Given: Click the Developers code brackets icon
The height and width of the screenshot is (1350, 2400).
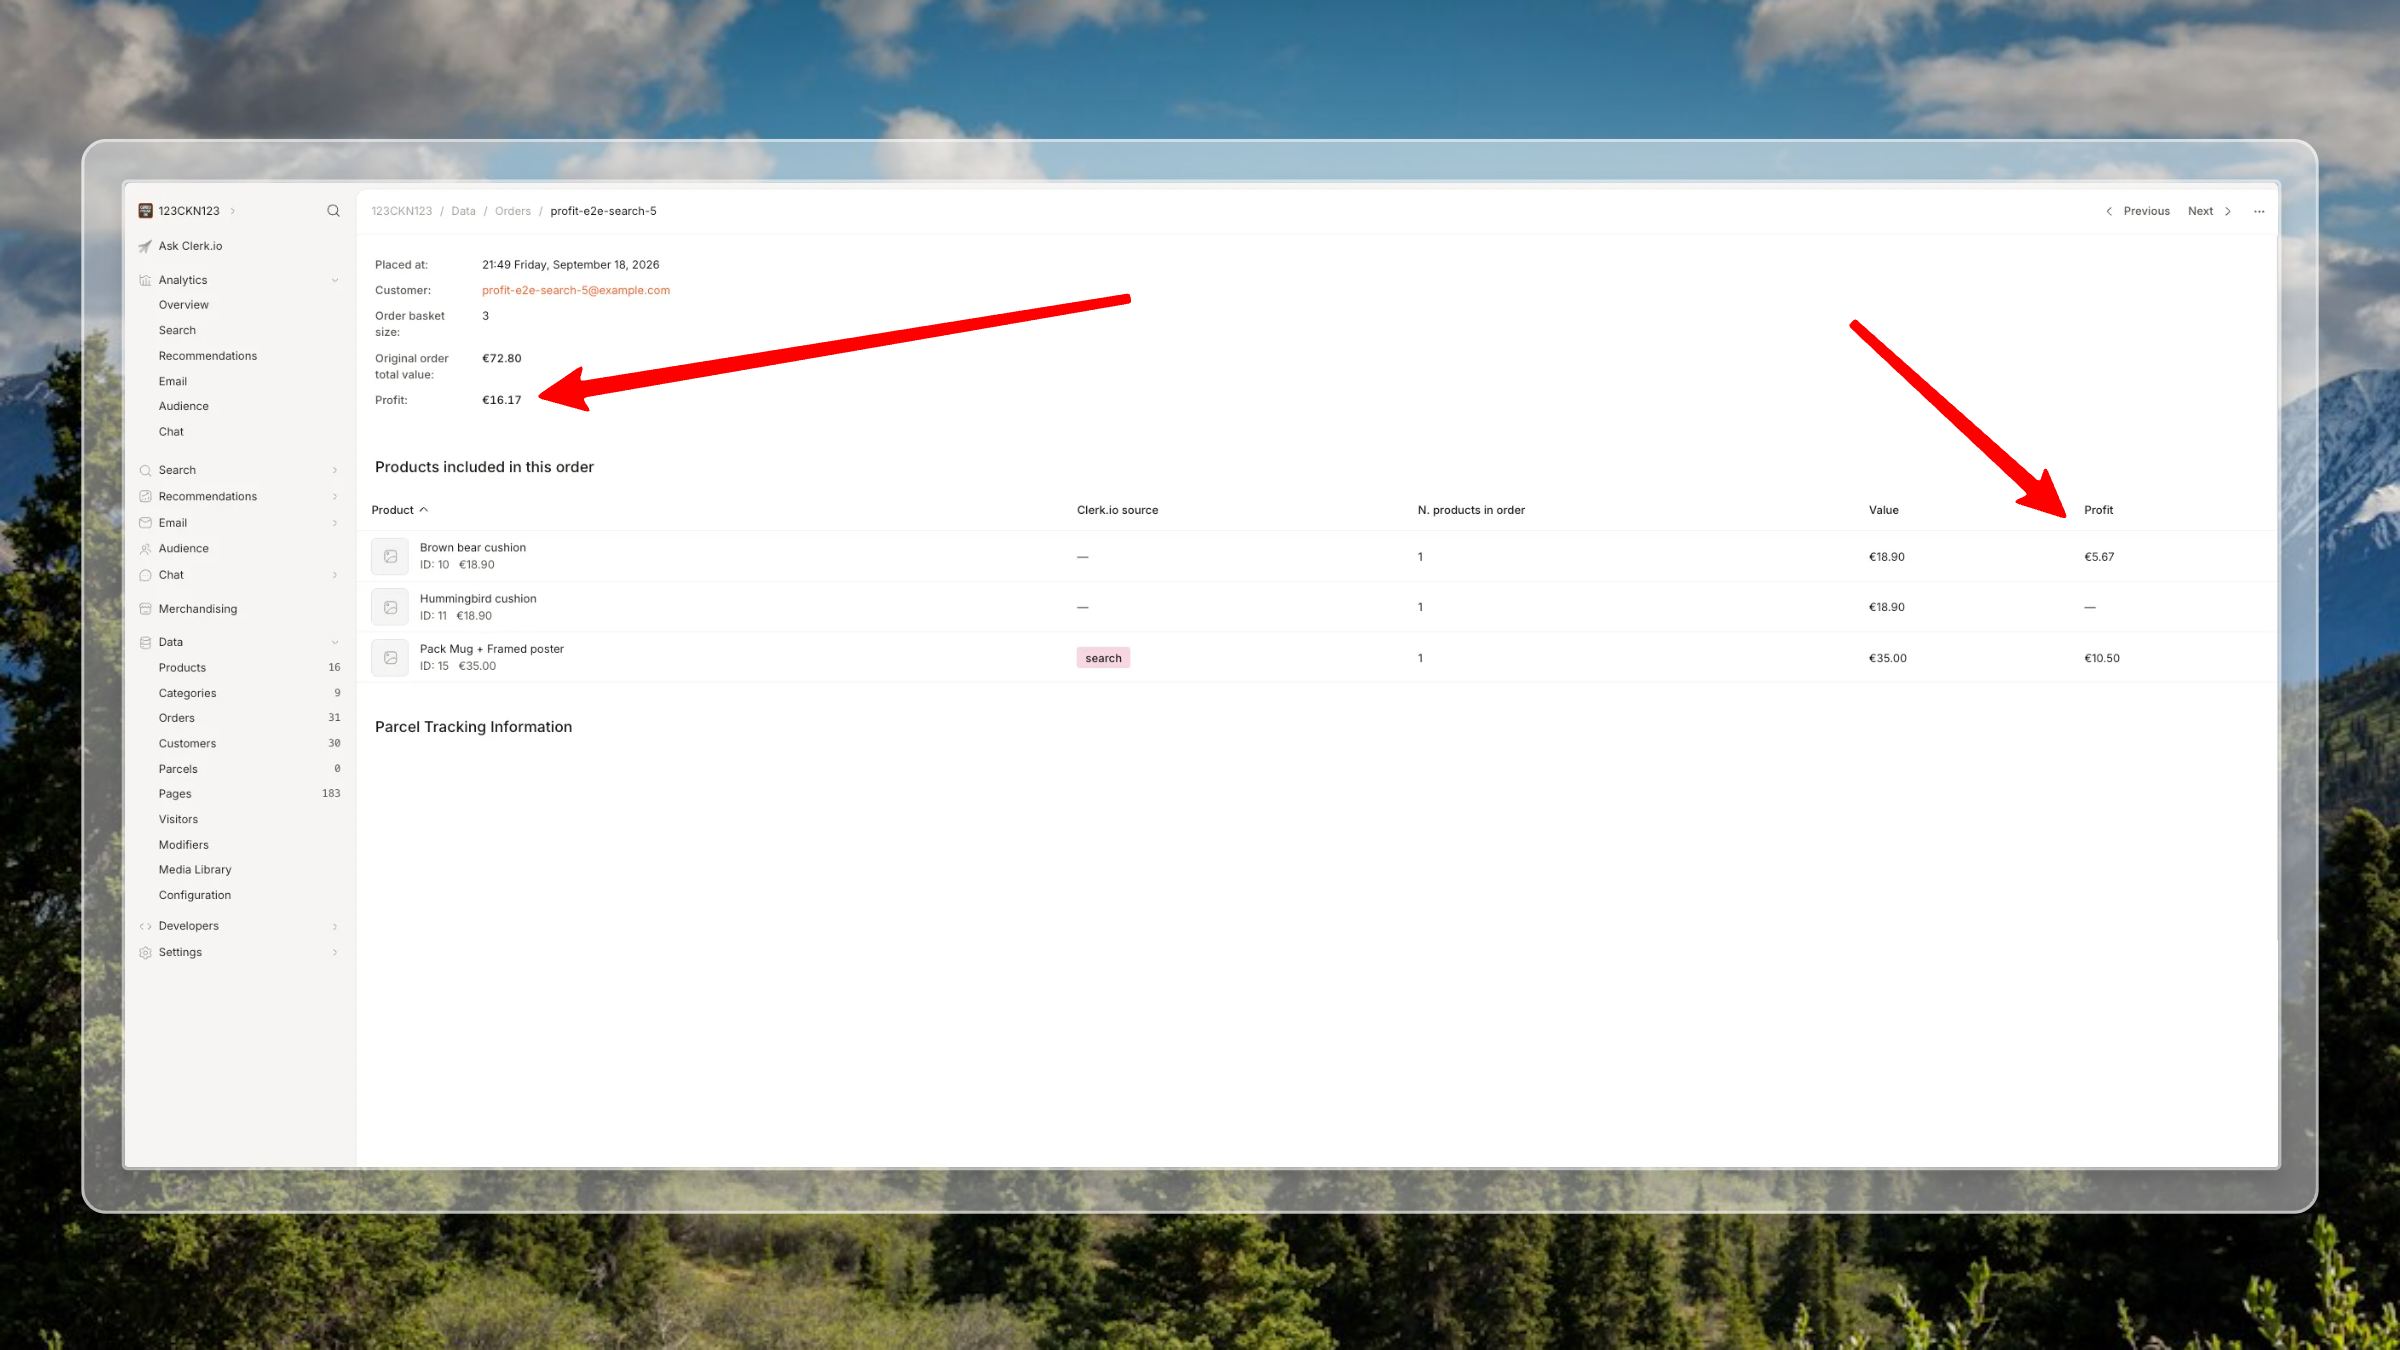Looking at the screenshot, I should coord(145,926).
